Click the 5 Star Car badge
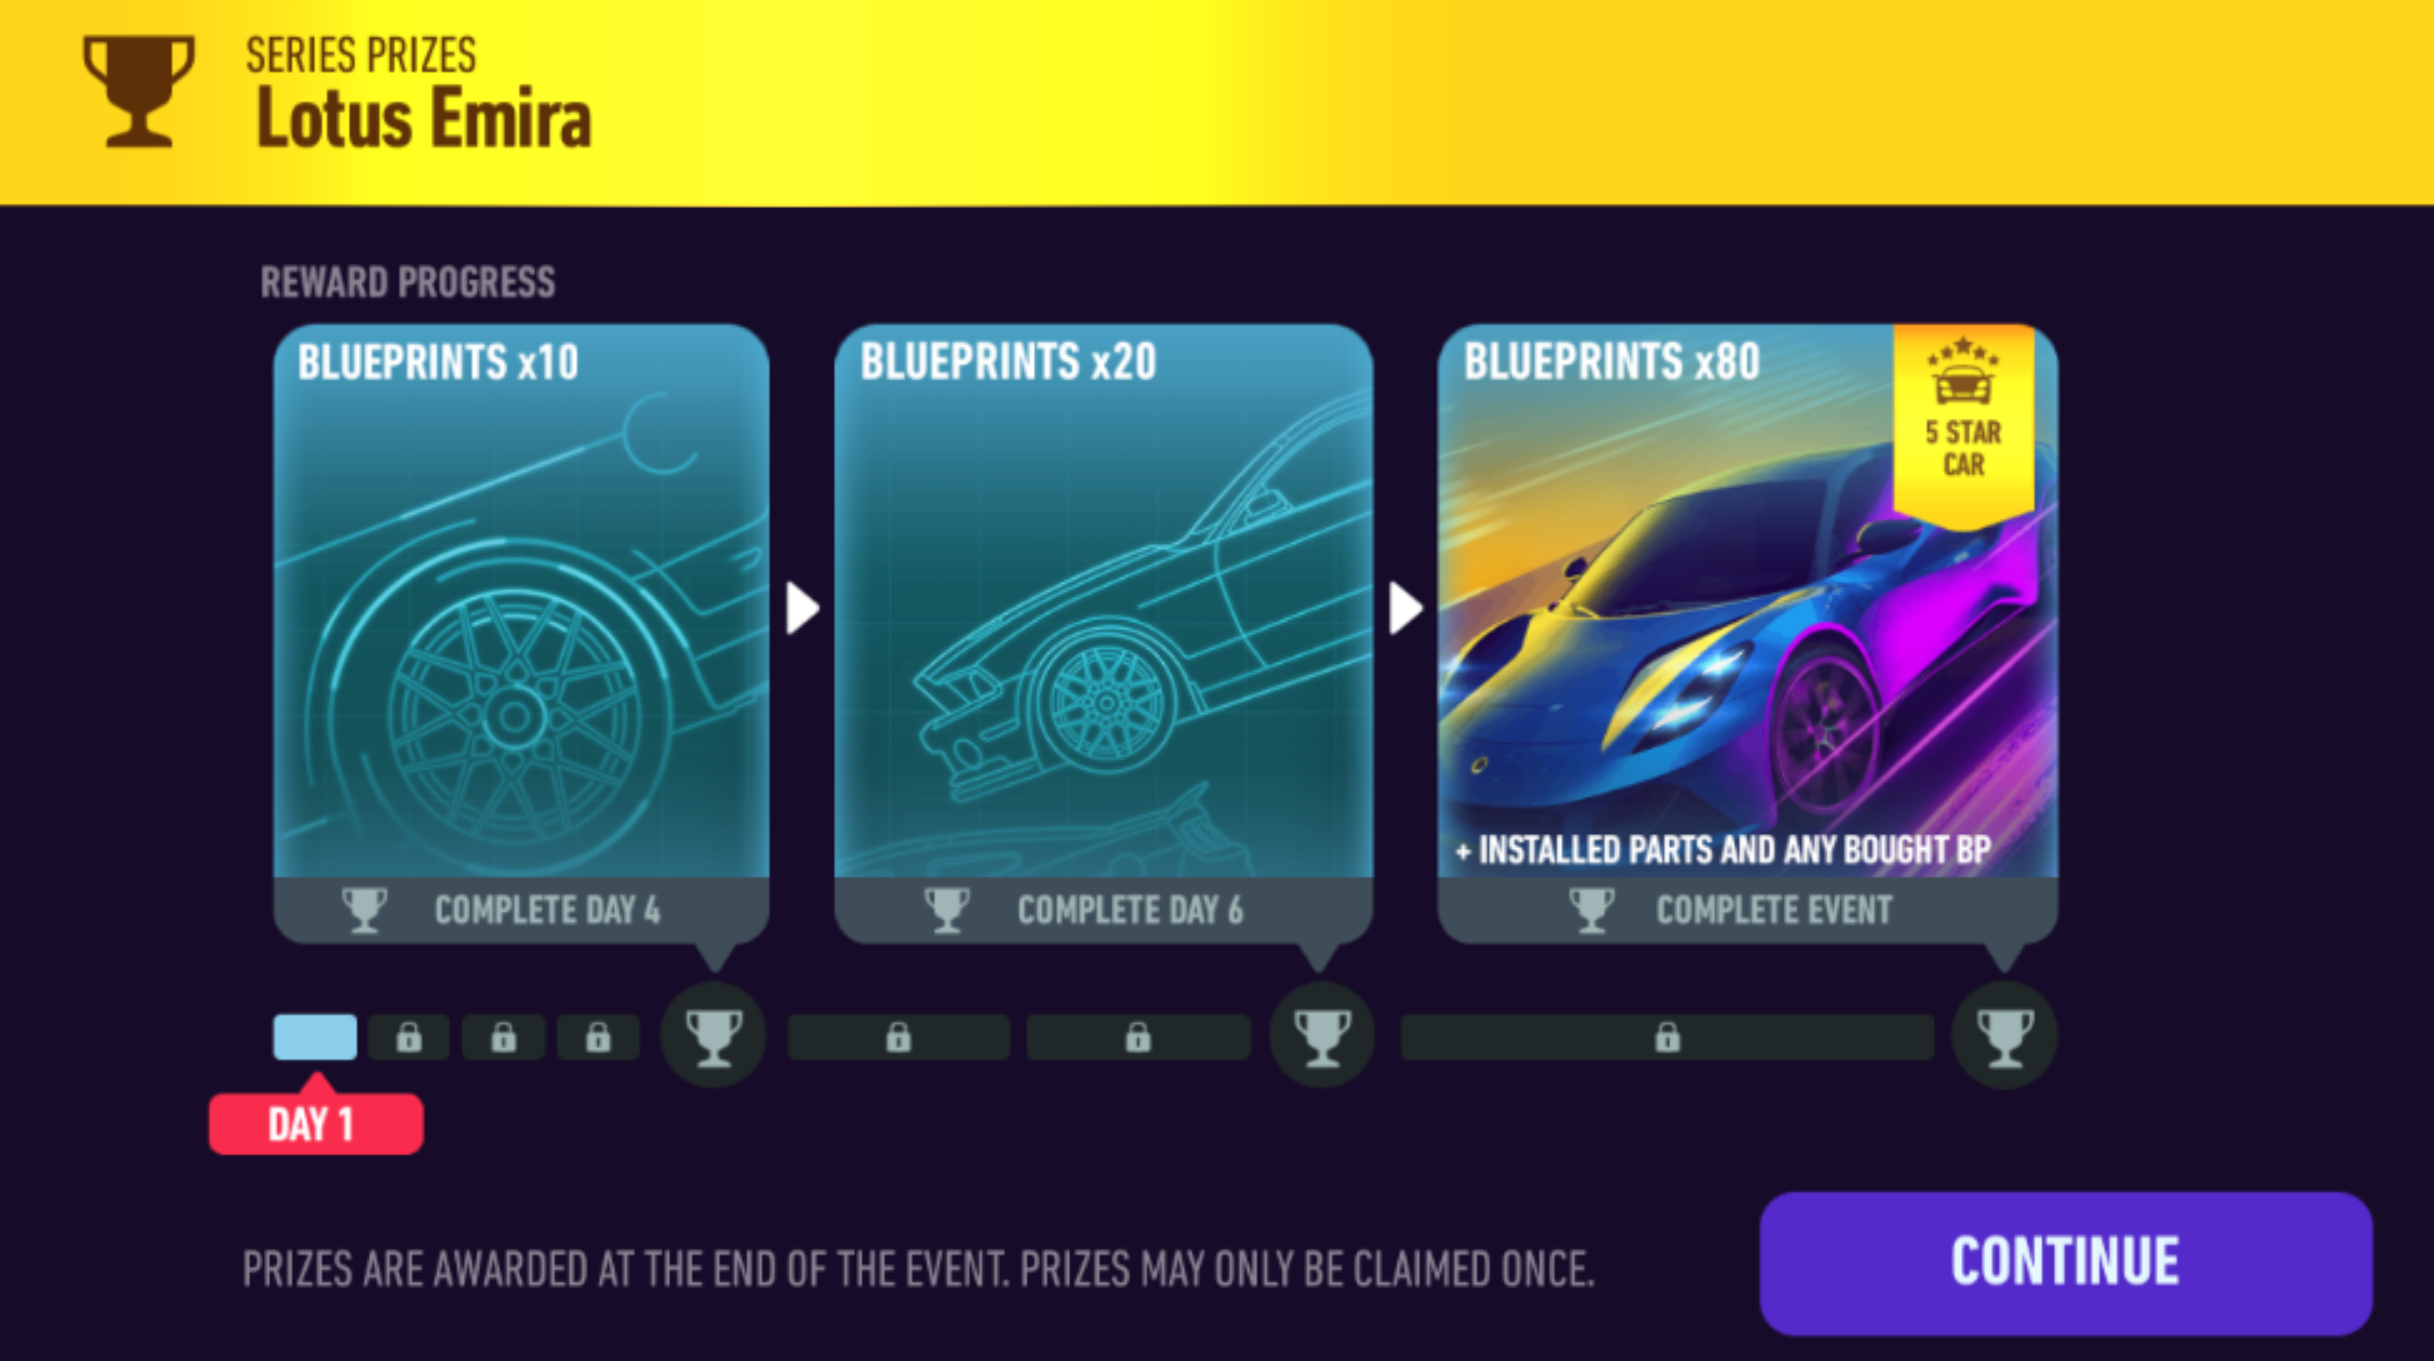 [1963, 425]
